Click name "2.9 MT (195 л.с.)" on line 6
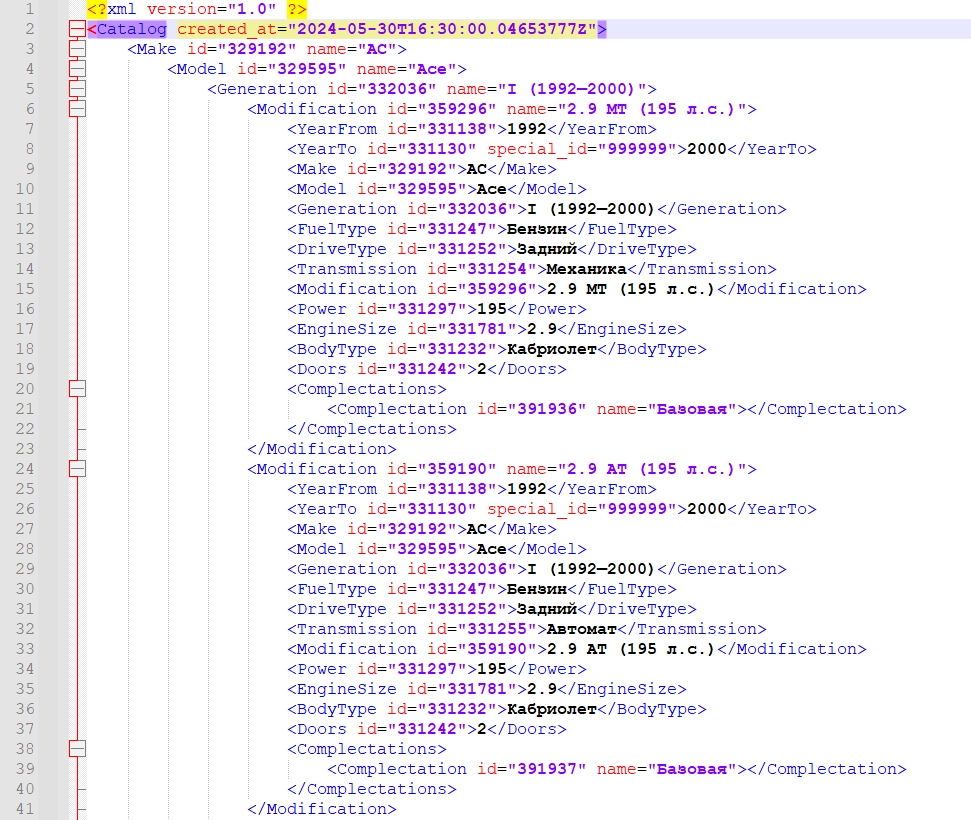971x820 pixels. (651, 109)
